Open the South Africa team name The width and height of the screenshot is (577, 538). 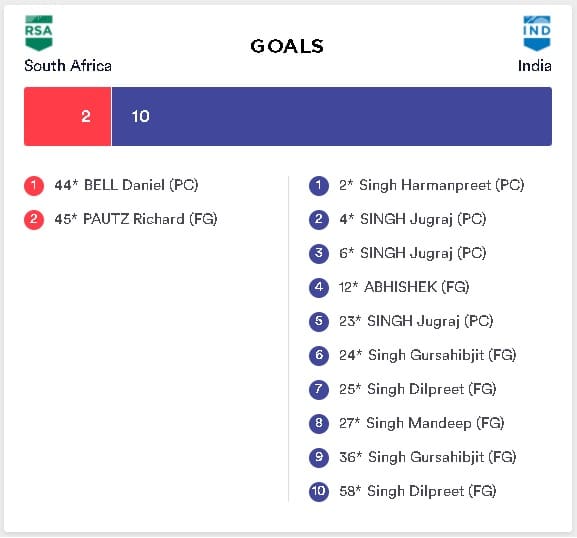(x=68, y=66)
